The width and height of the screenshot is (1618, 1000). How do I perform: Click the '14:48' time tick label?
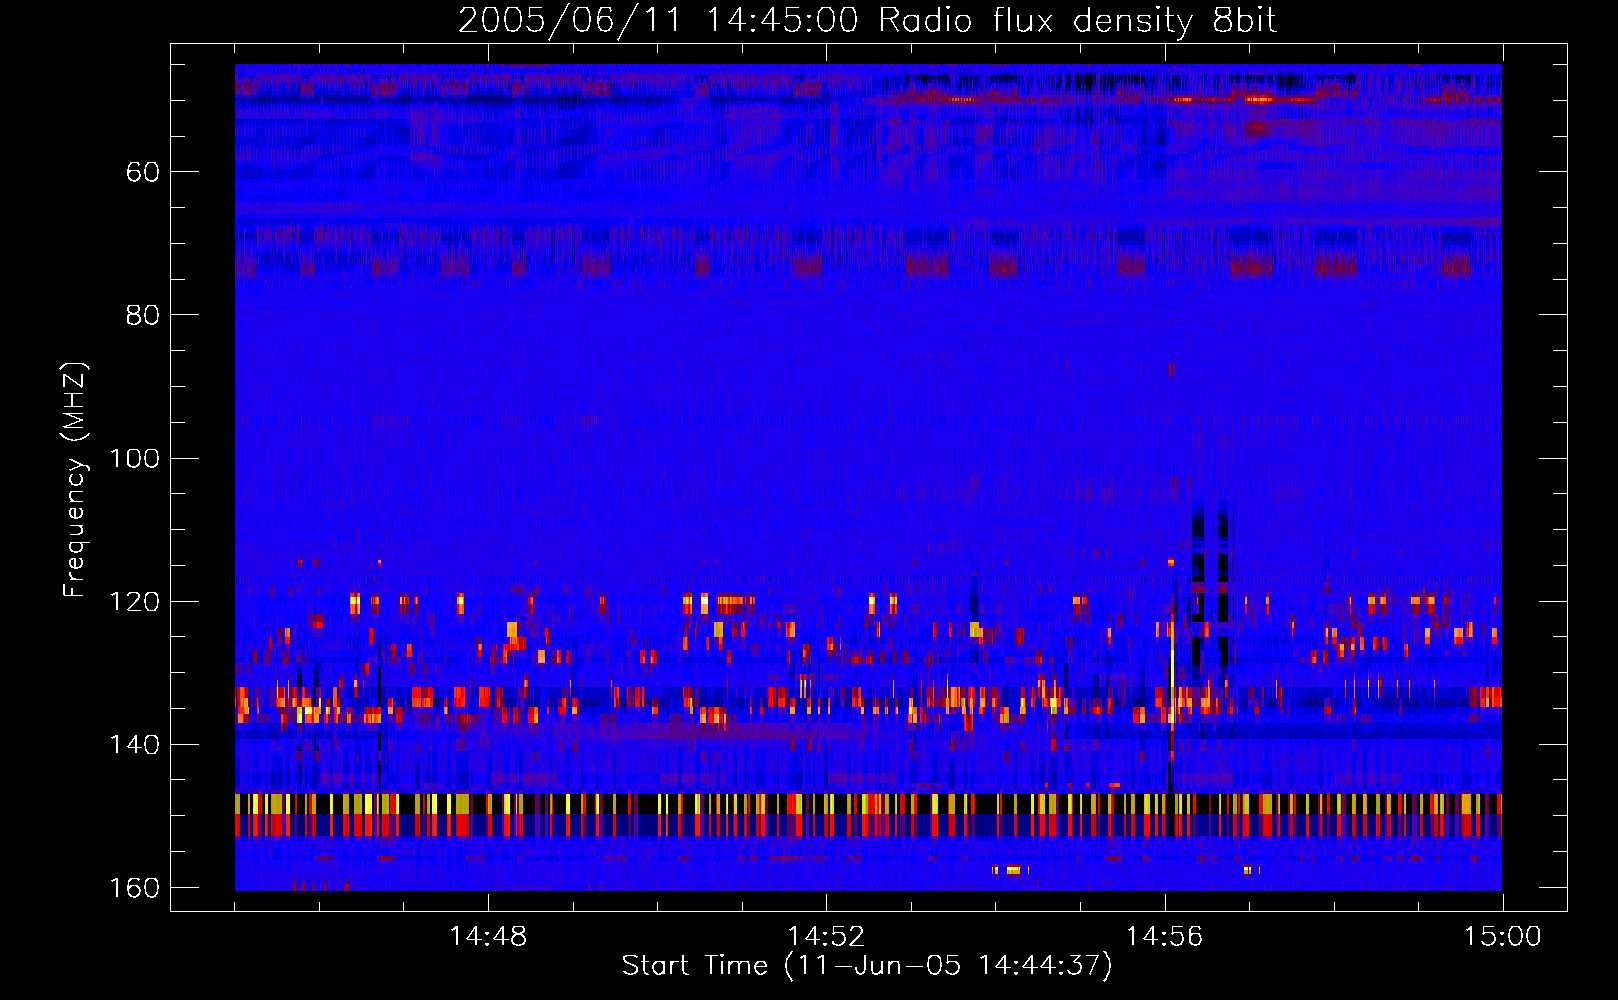point(488,937)
